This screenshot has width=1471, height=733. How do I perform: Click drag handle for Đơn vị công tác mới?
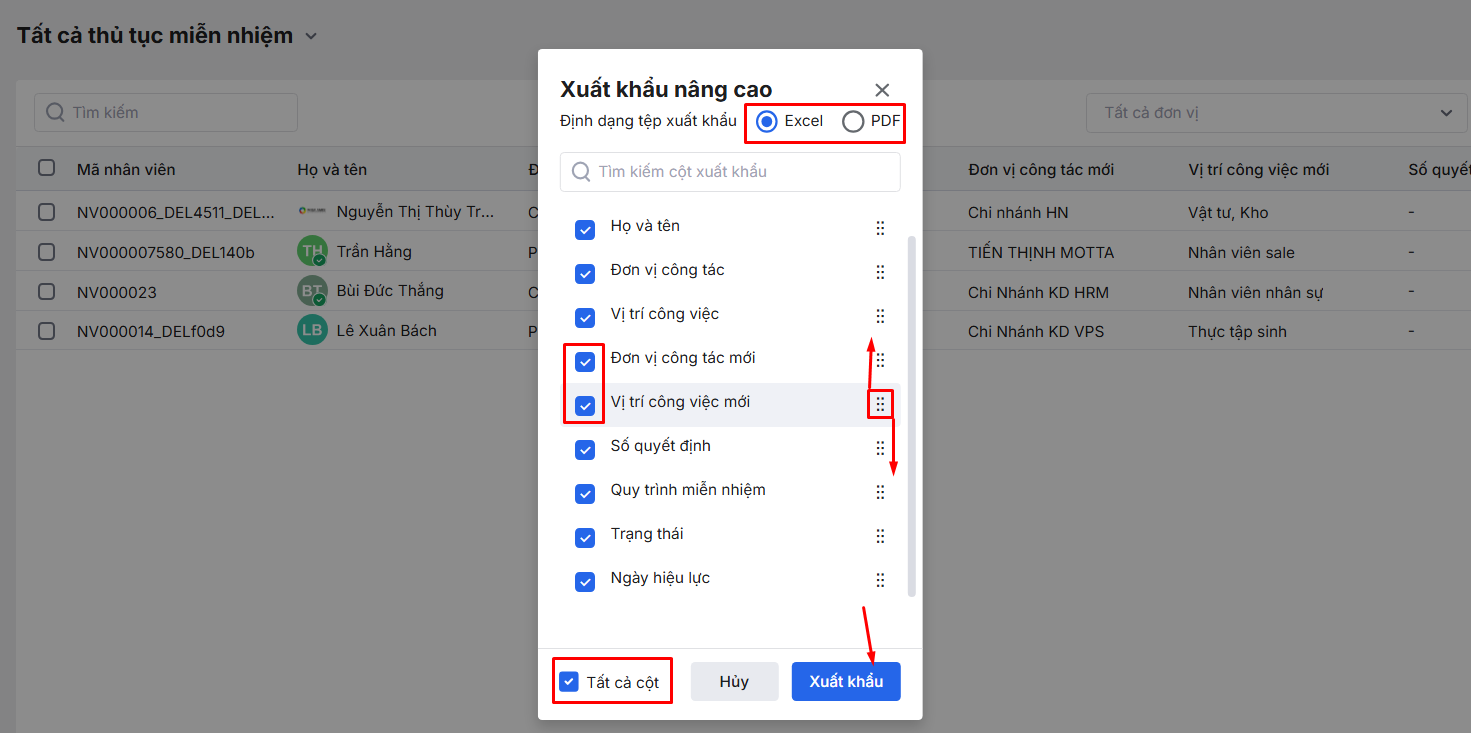[x=880, y=360]
